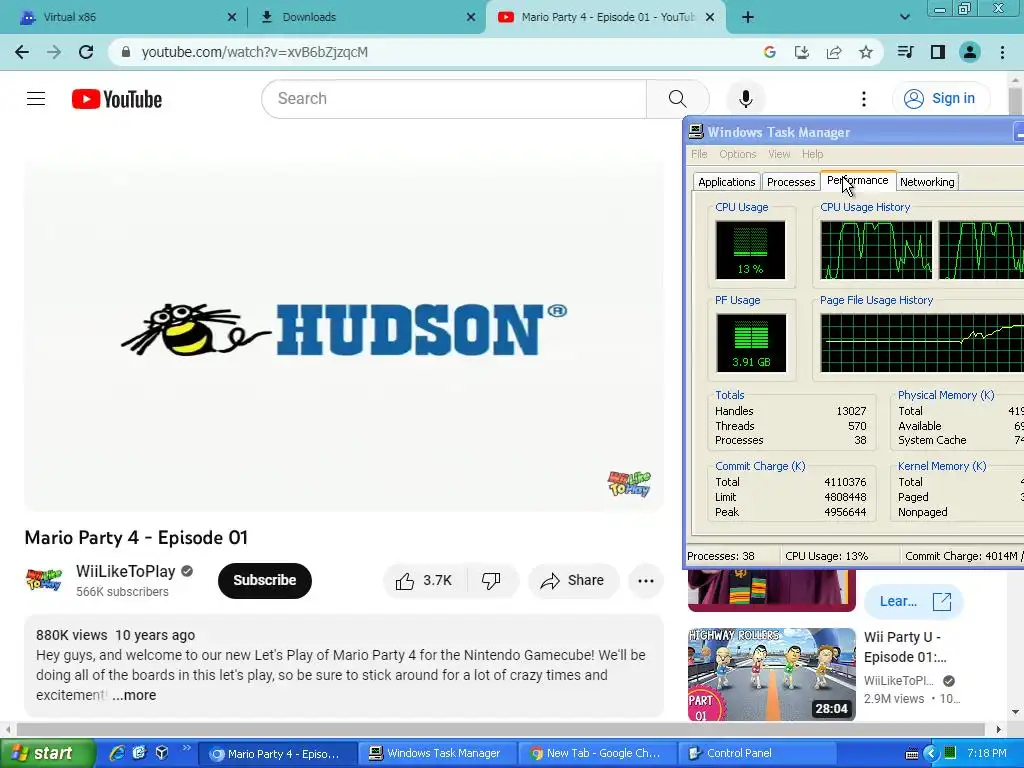Launch Internet Explorer from Quick Launch
This screenshot has width=1024, height=768.
116,753
